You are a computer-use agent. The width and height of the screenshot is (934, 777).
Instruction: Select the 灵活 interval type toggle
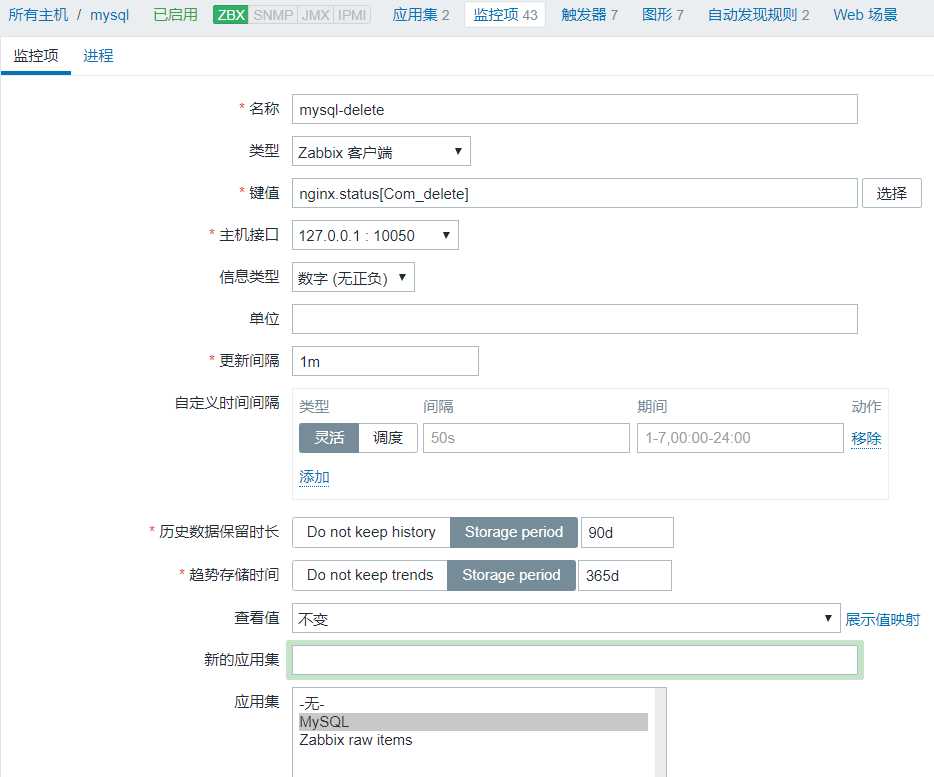(x=329, y=438)
